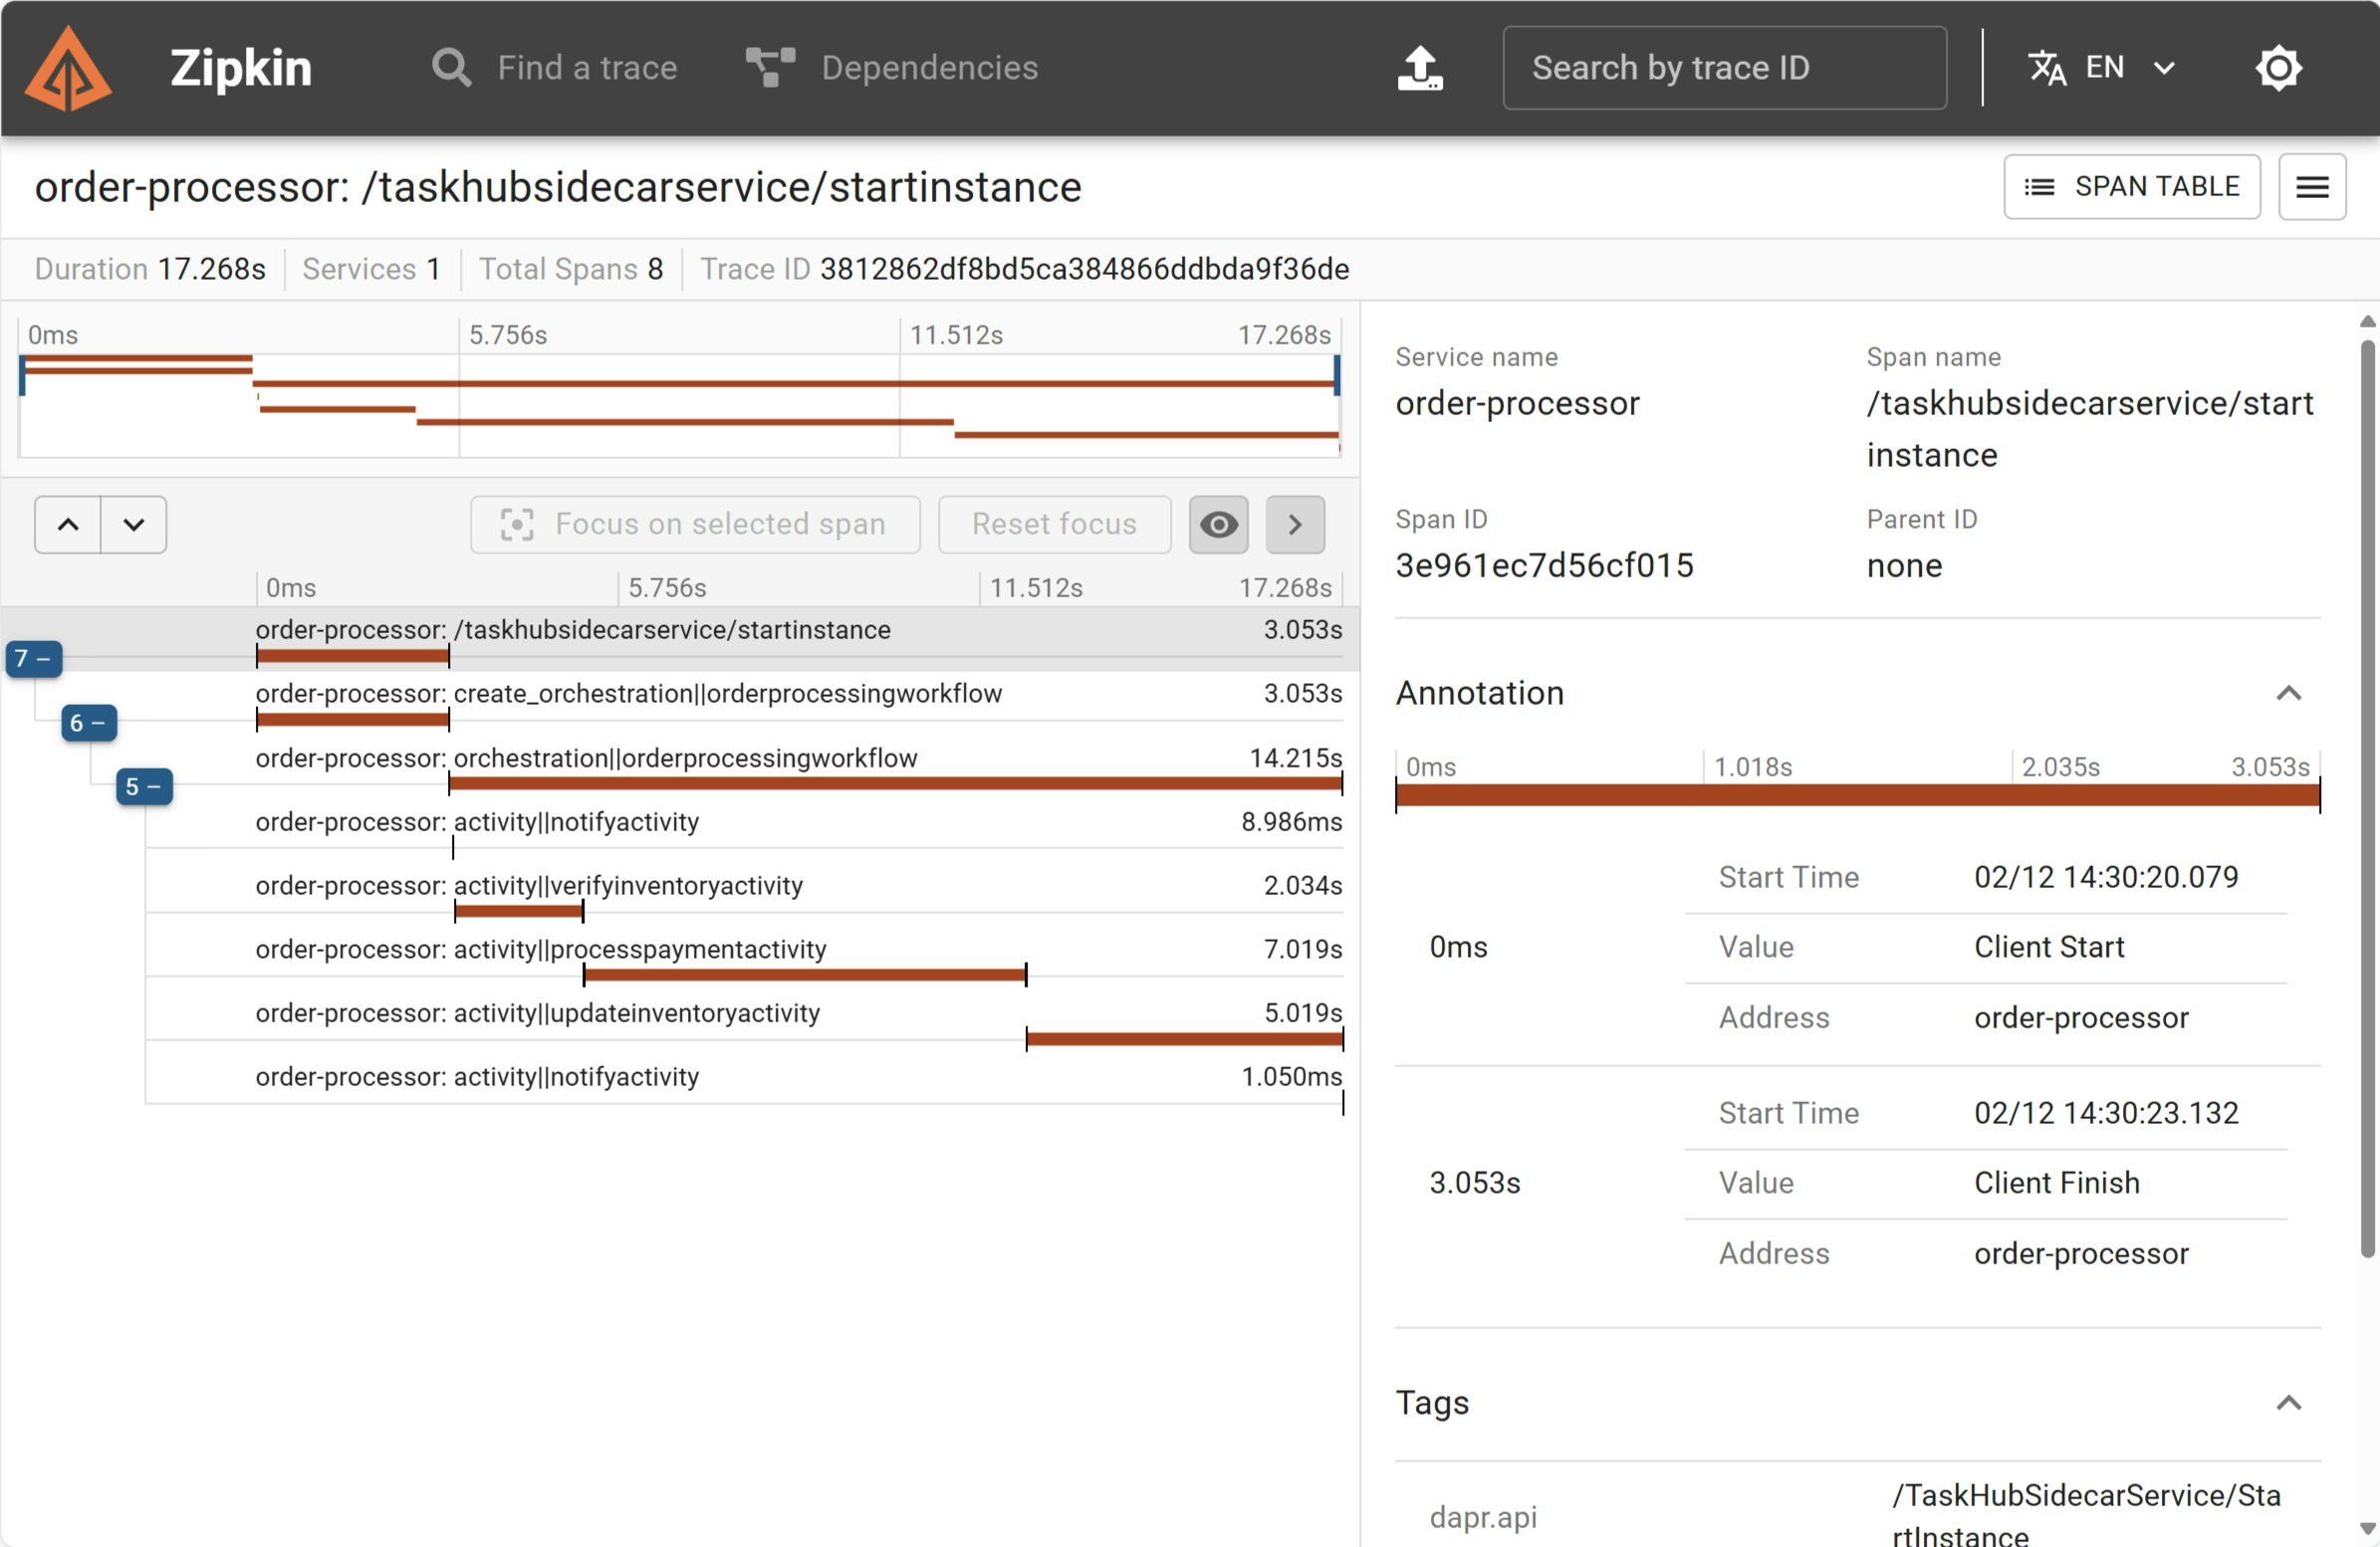Collapse the span tree node labeled 6
The height and width of the screenshot is (1547, 2380).
tap(89, 723)
